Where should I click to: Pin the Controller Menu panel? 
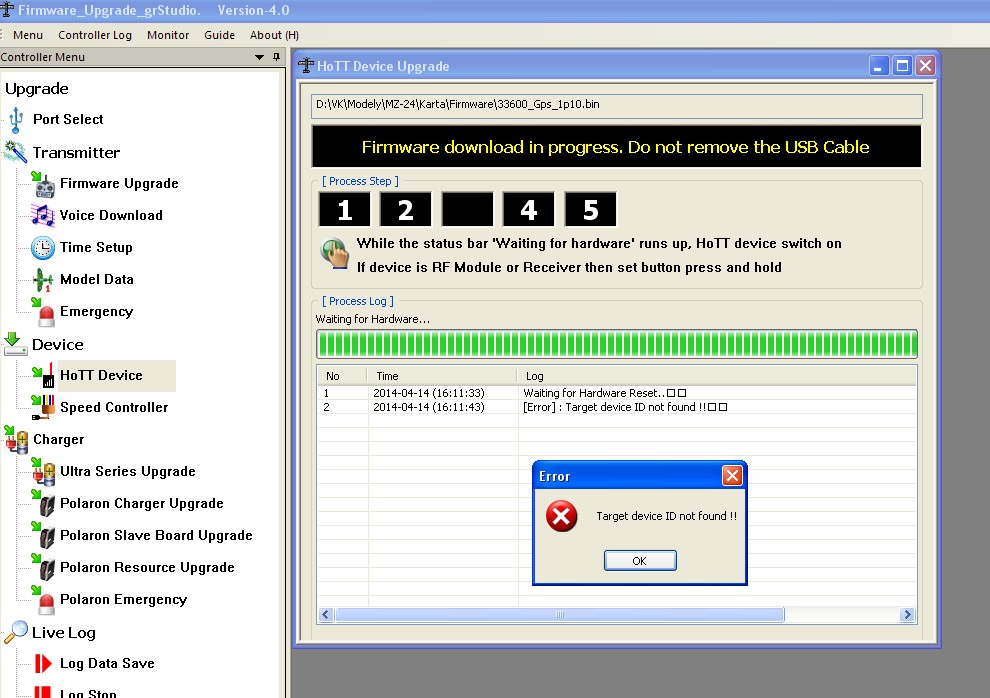click(x=277, y=58)
